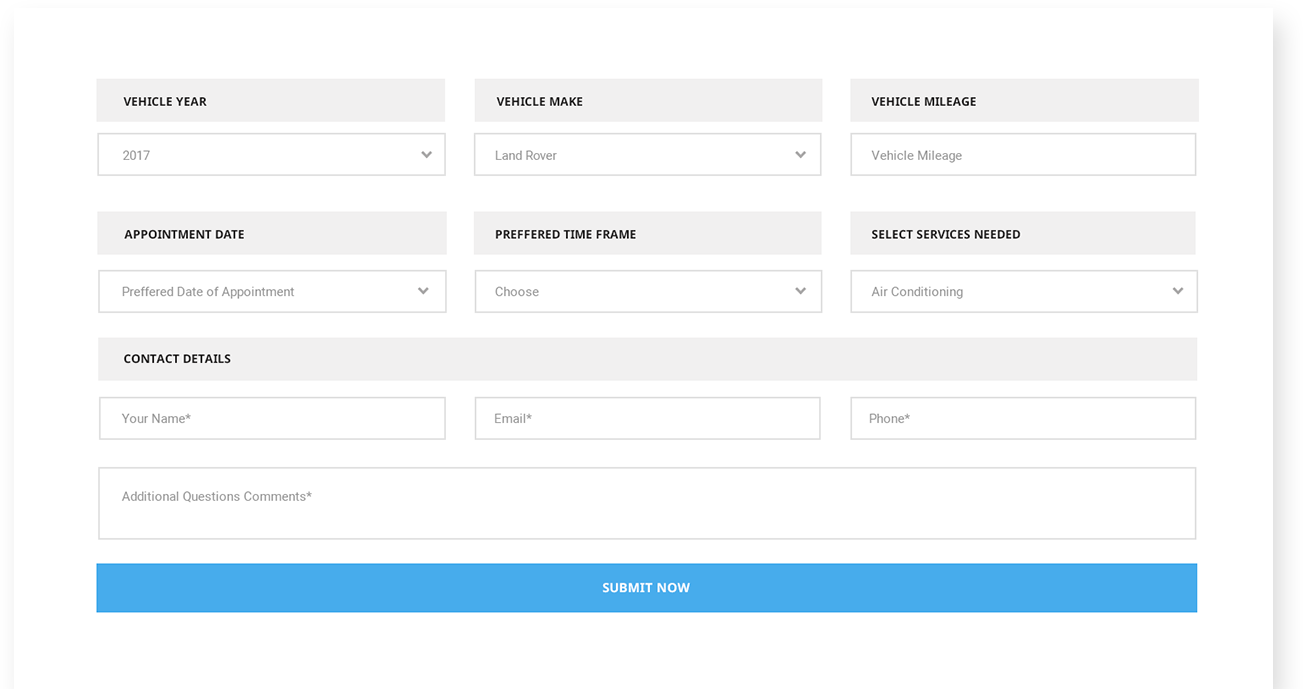Focus the Vehicle Mileage text field
This screenshot has width=1303, height=689.
1023,155
